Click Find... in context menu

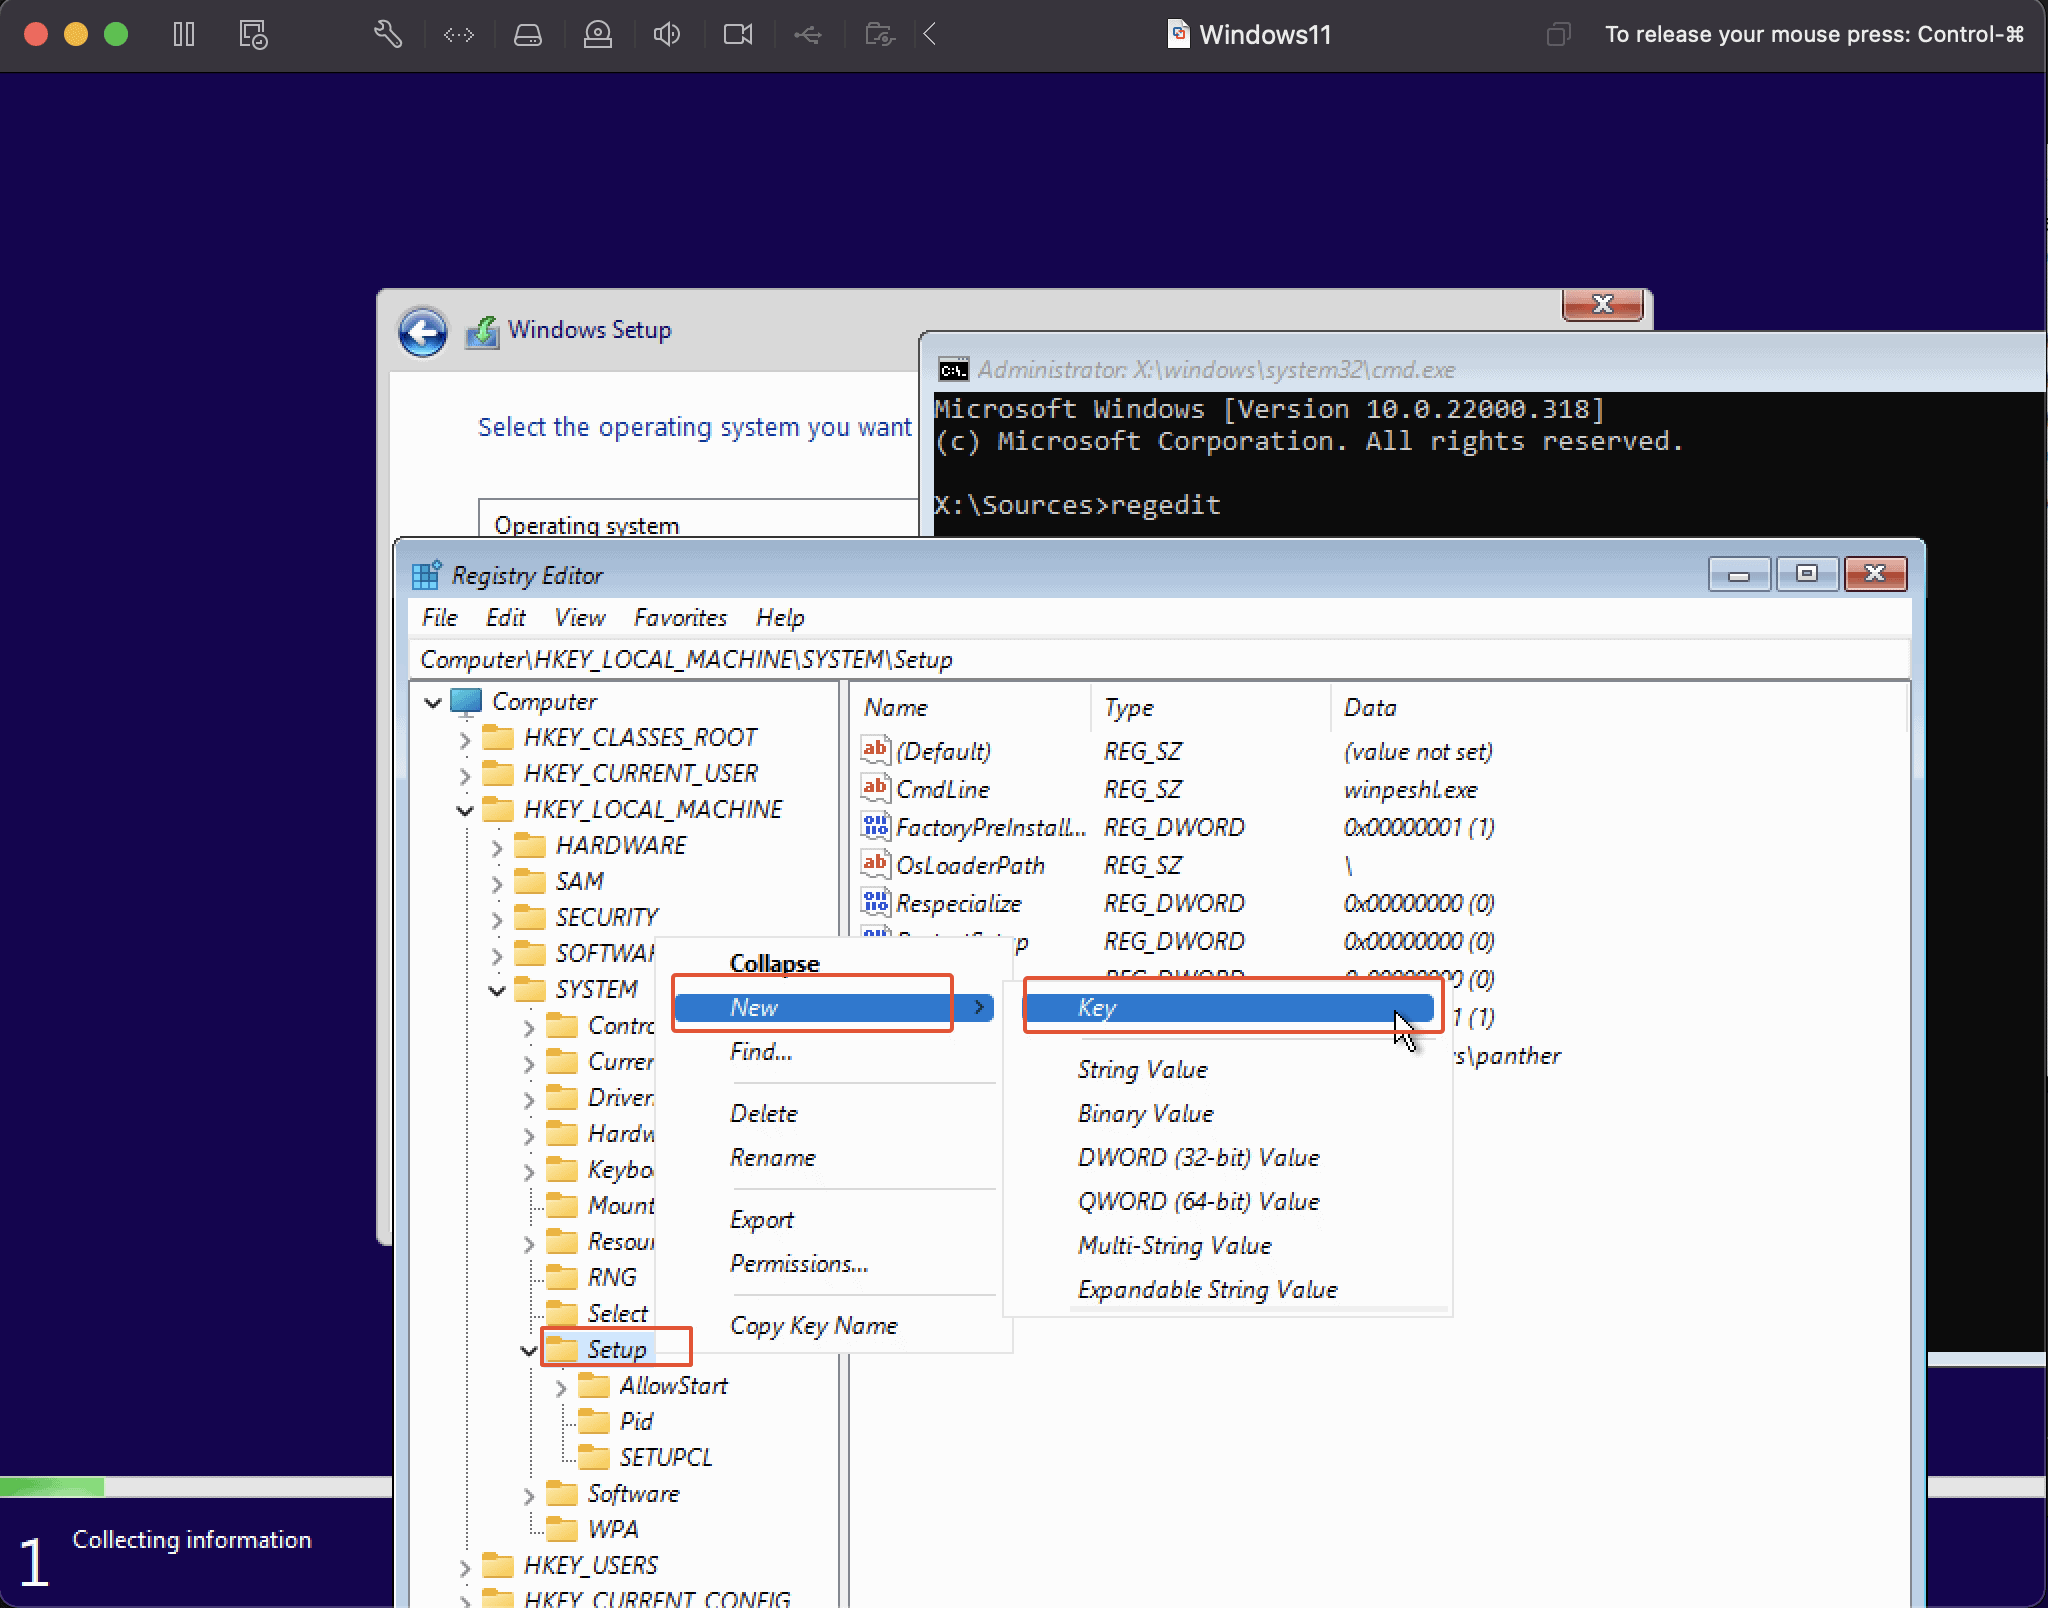pyautogui.click(x=761, y=1051)
